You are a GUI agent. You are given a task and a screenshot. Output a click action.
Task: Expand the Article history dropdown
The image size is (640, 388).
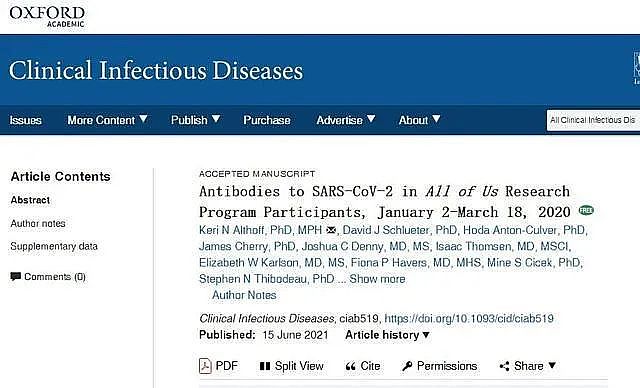pyautogui.click(x=387, y=335)
